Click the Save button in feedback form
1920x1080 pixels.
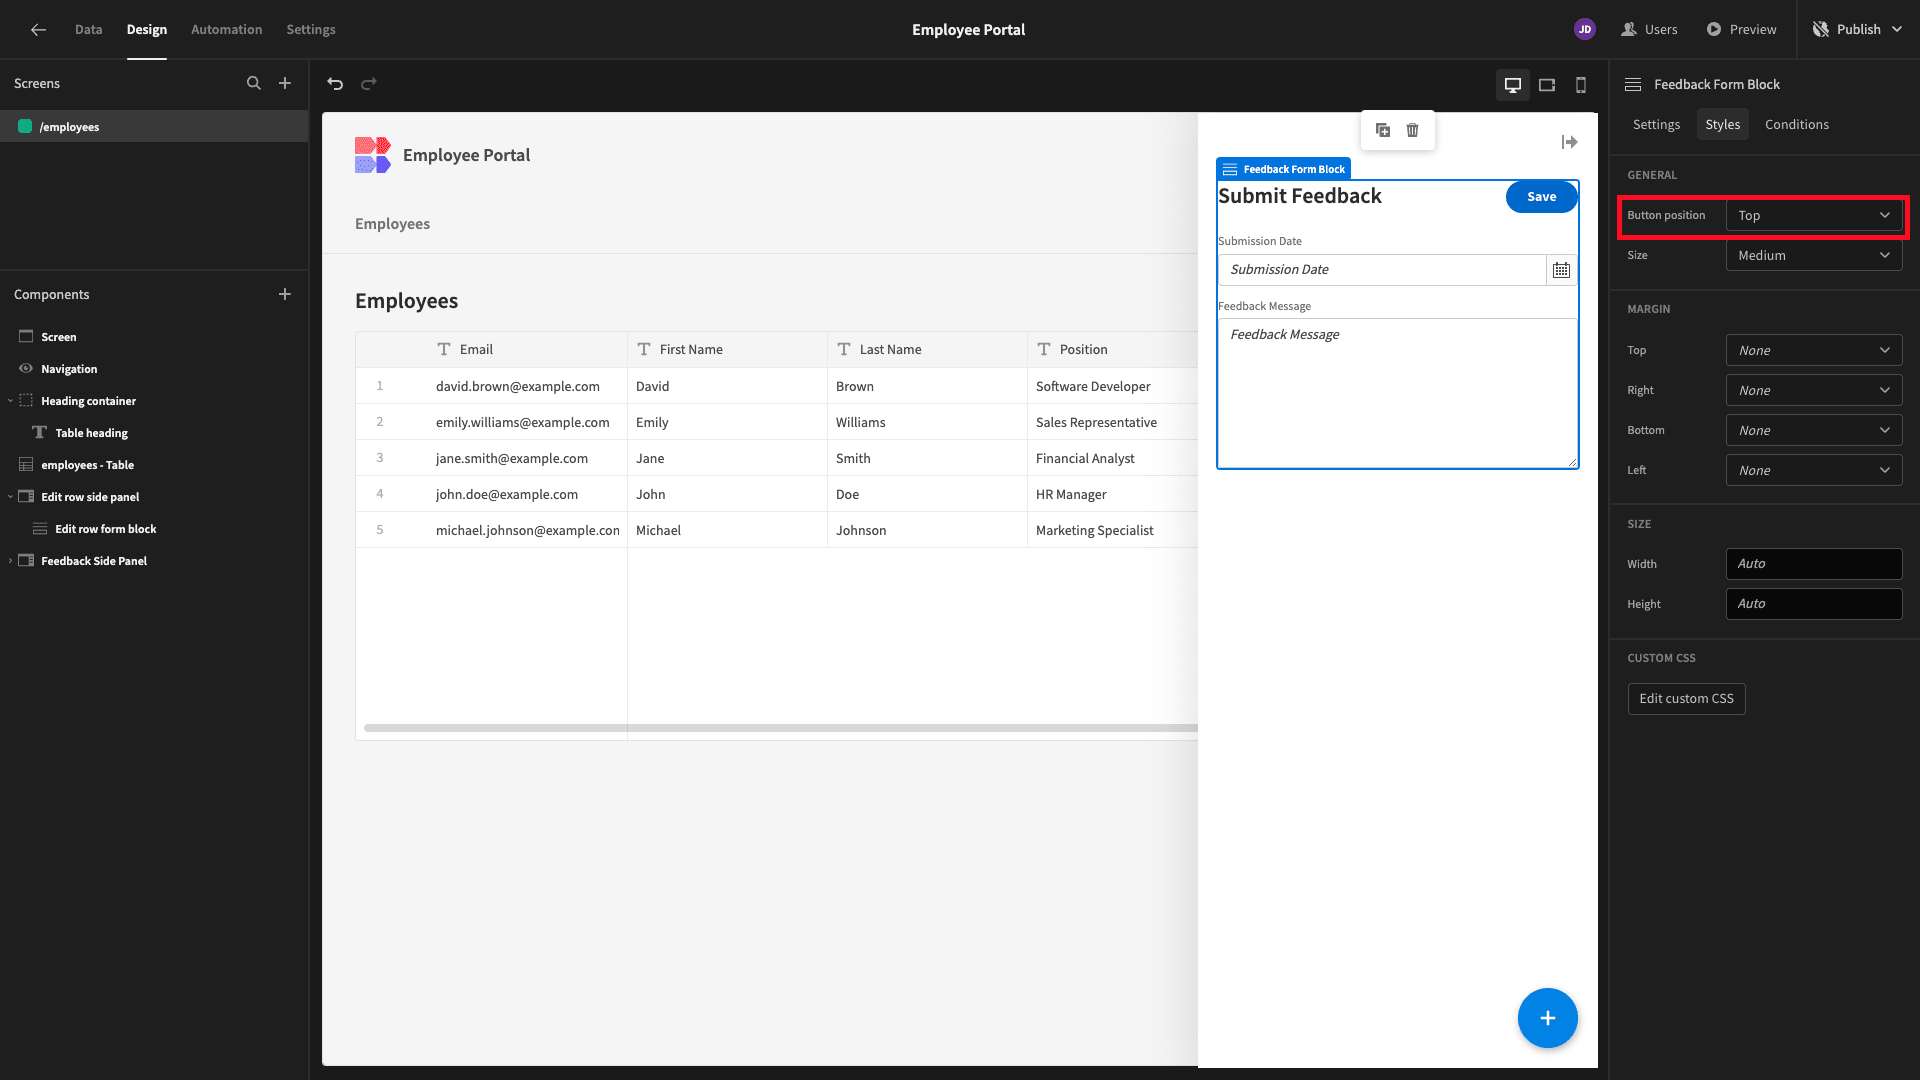[x=1542, y=197]
